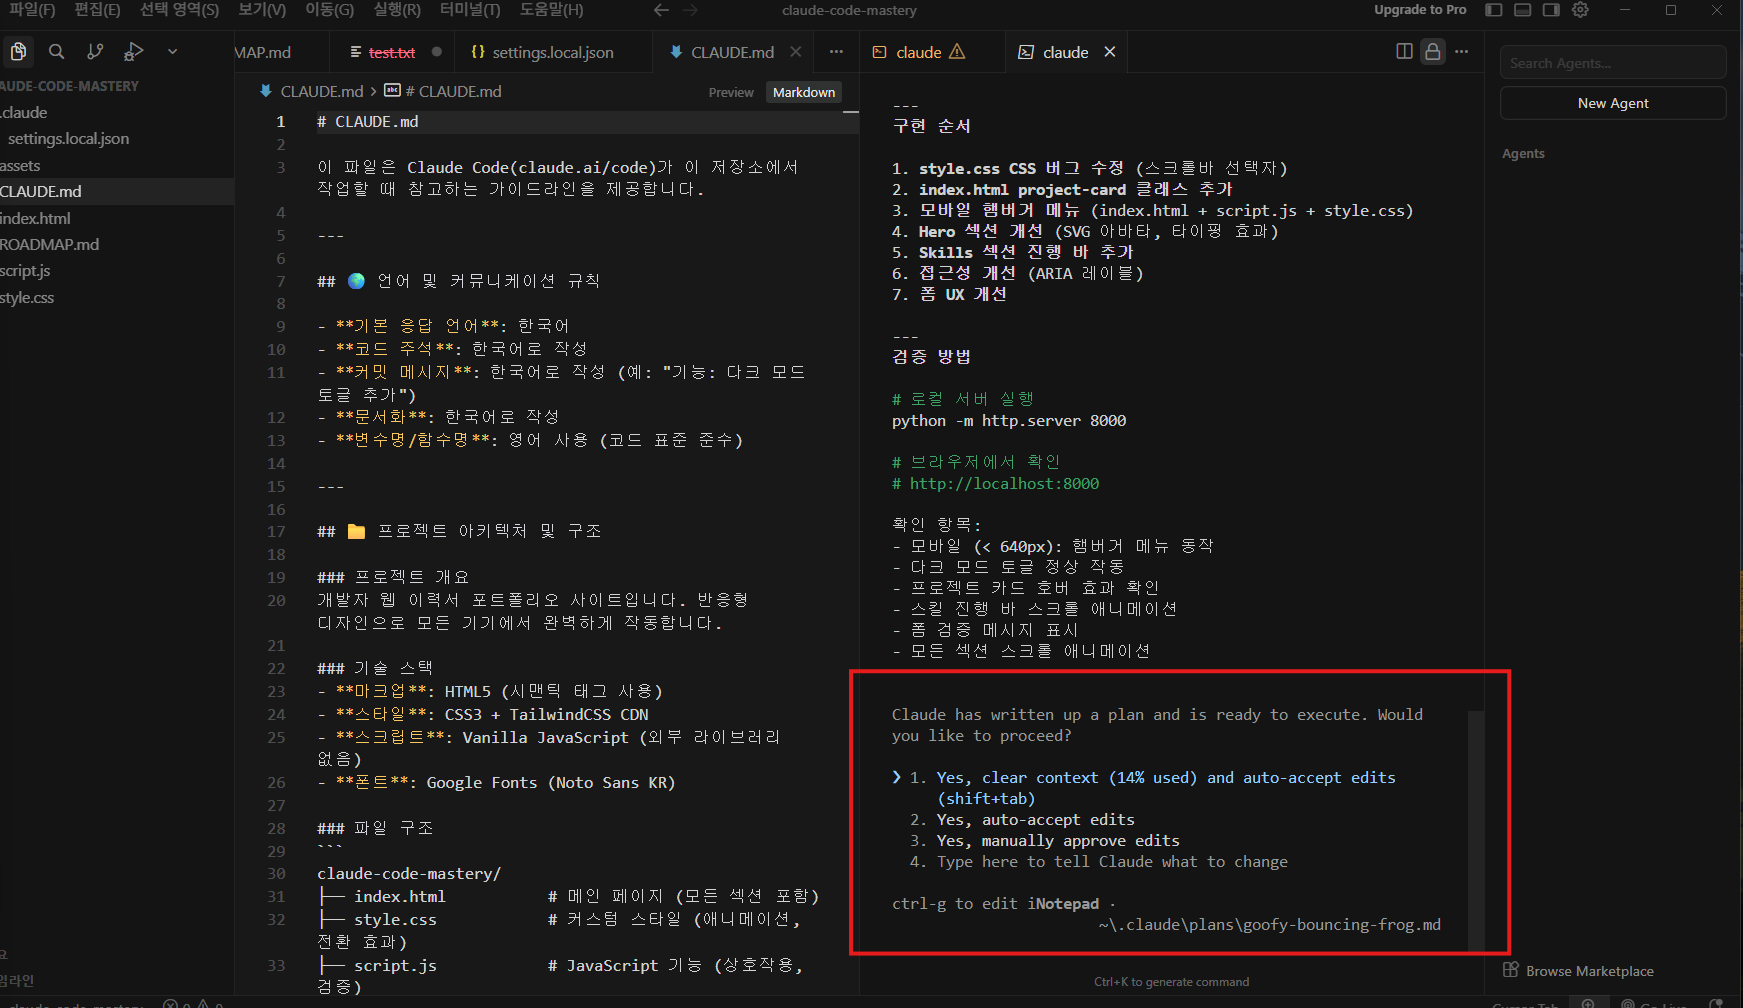Click the terminal vertical scrollbar
Screen dimensions: 1743x1008
tap(1476, 830)
